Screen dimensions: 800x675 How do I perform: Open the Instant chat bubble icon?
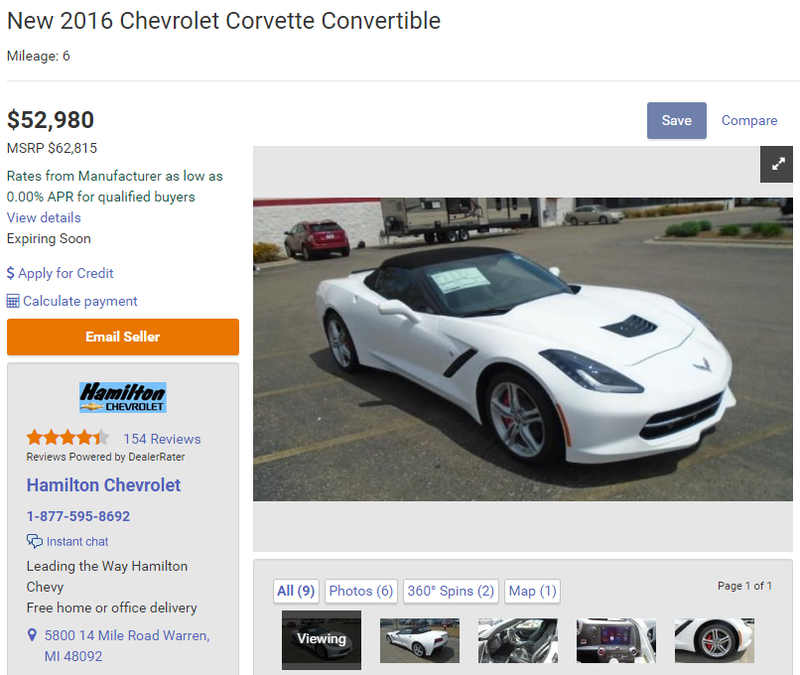pyautogui.click(x=35, y=541)
